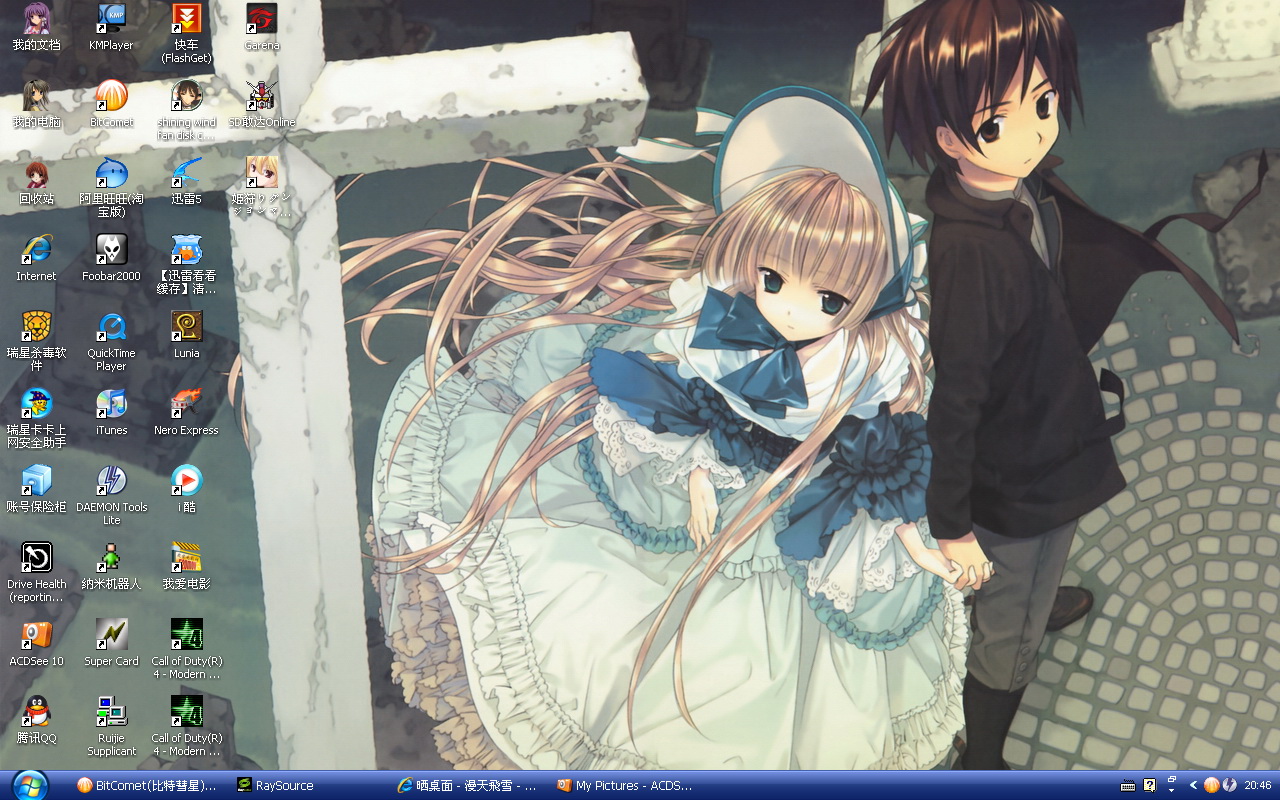Select the shining wind fan disk shortcut
The image size is (1280, 800).
186,110
